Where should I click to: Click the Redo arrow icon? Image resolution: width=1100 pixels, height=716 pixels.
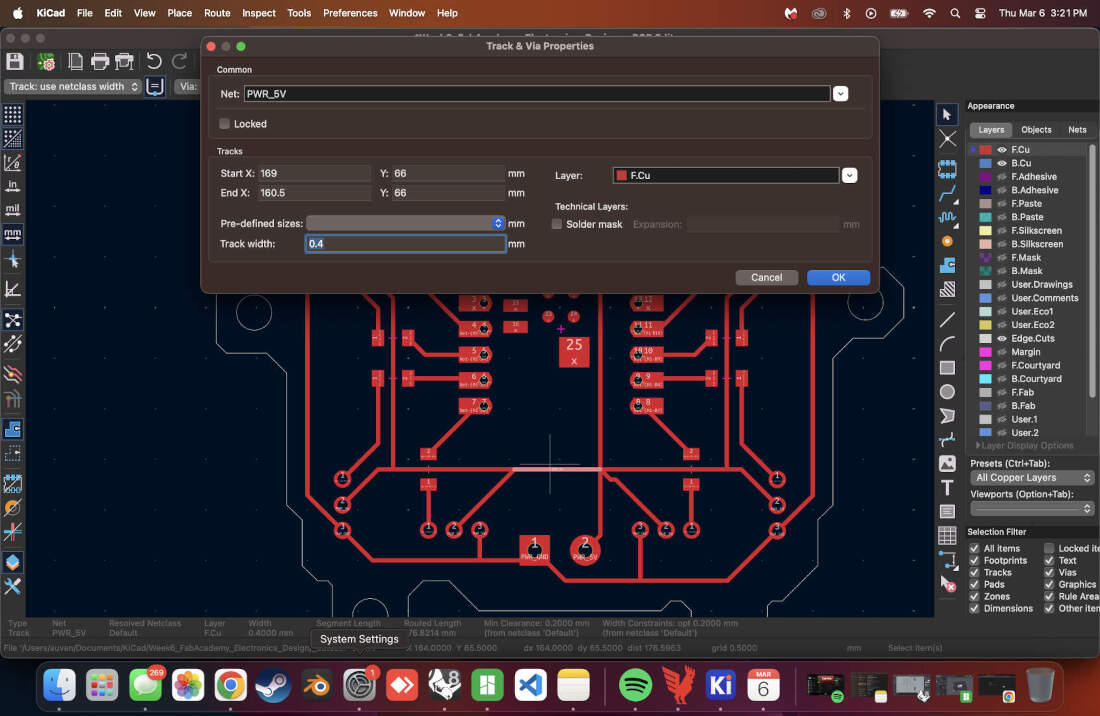(180, 62)
